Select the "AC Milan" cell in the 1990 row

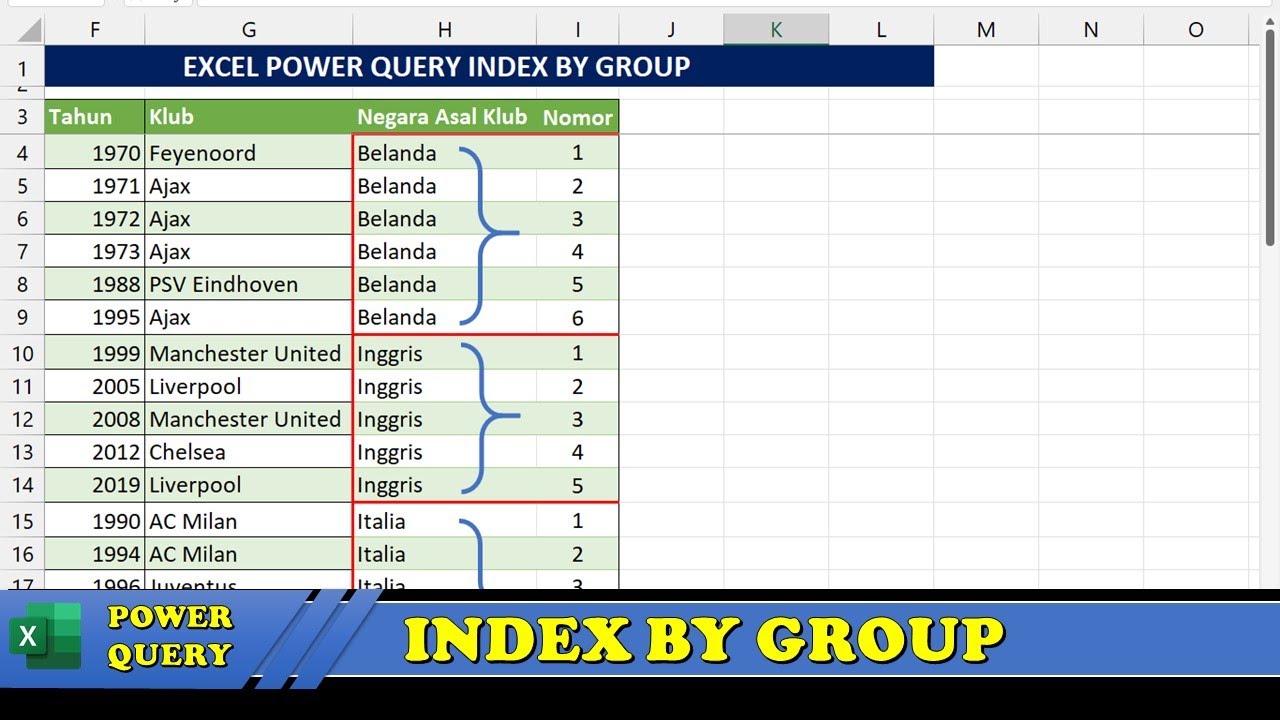pyautogui.click(x=249, y=521)
